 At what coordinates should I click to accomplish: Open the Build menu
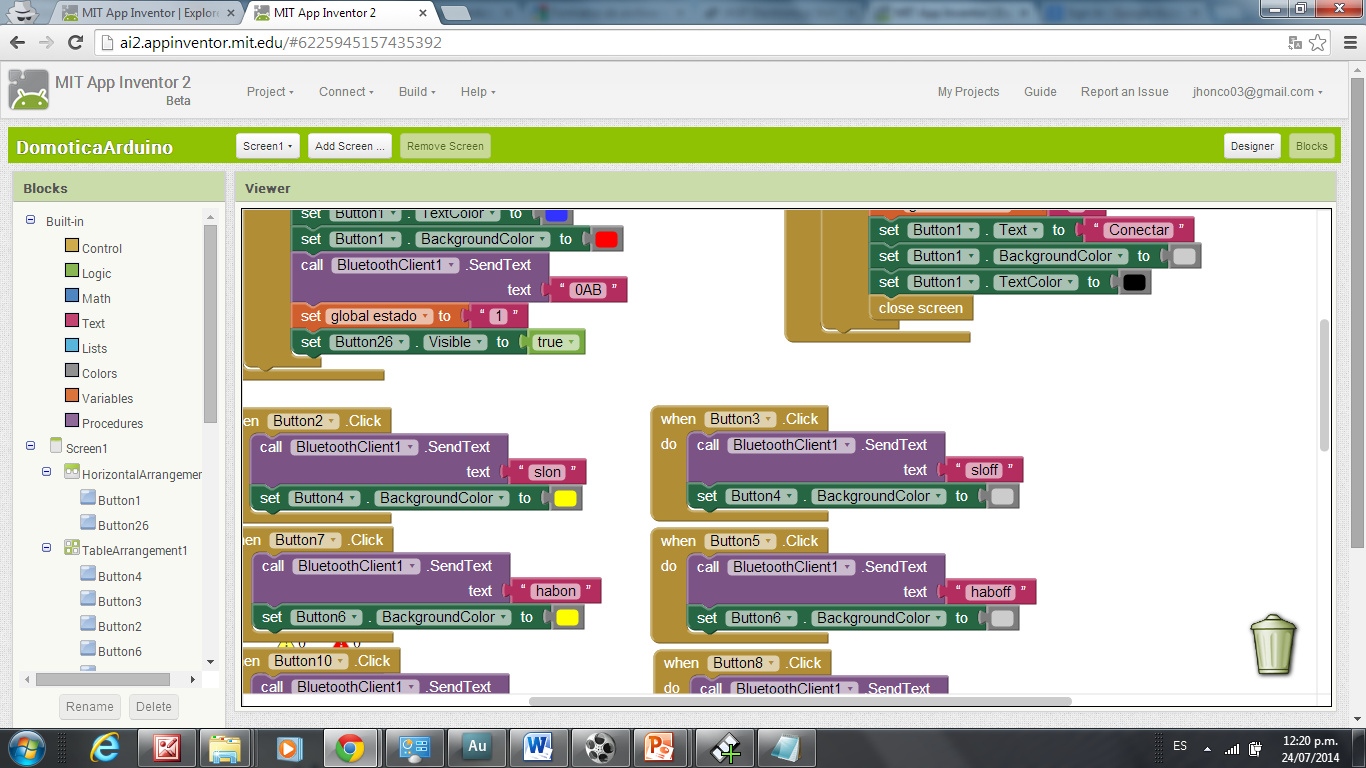point(417,91)
